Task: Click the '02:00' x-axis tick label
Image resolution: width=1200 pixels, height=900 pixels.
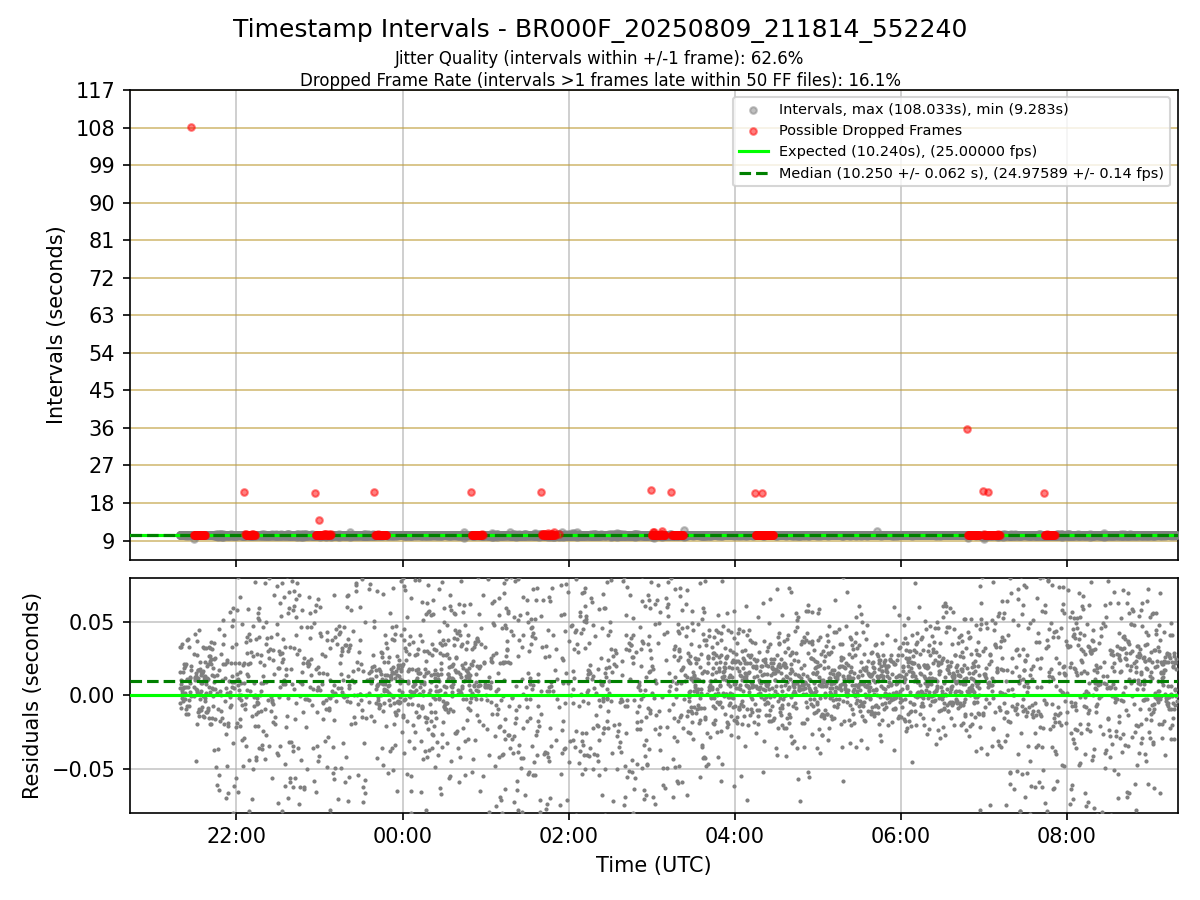Action: [569, 835]
